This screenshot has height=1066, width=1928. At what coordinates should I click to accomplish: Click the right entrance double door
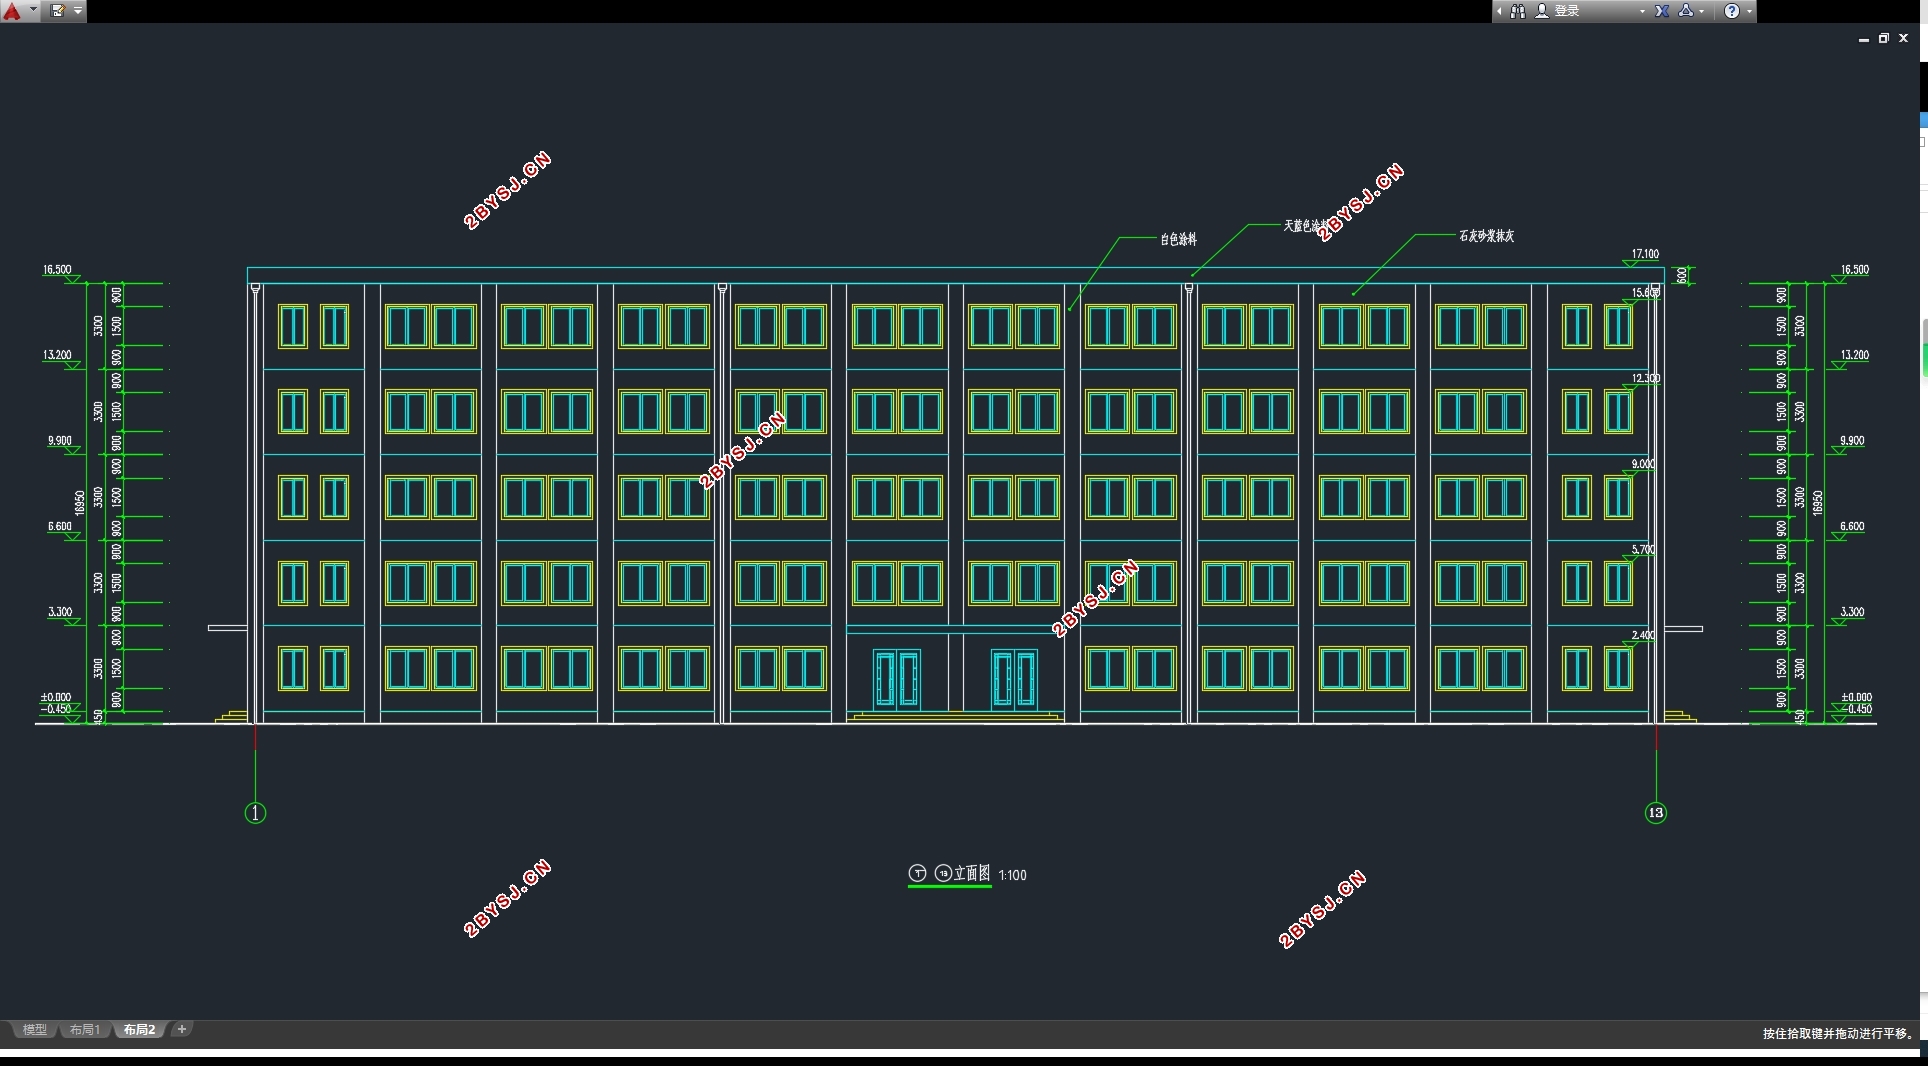click(x=1014, y=679)
